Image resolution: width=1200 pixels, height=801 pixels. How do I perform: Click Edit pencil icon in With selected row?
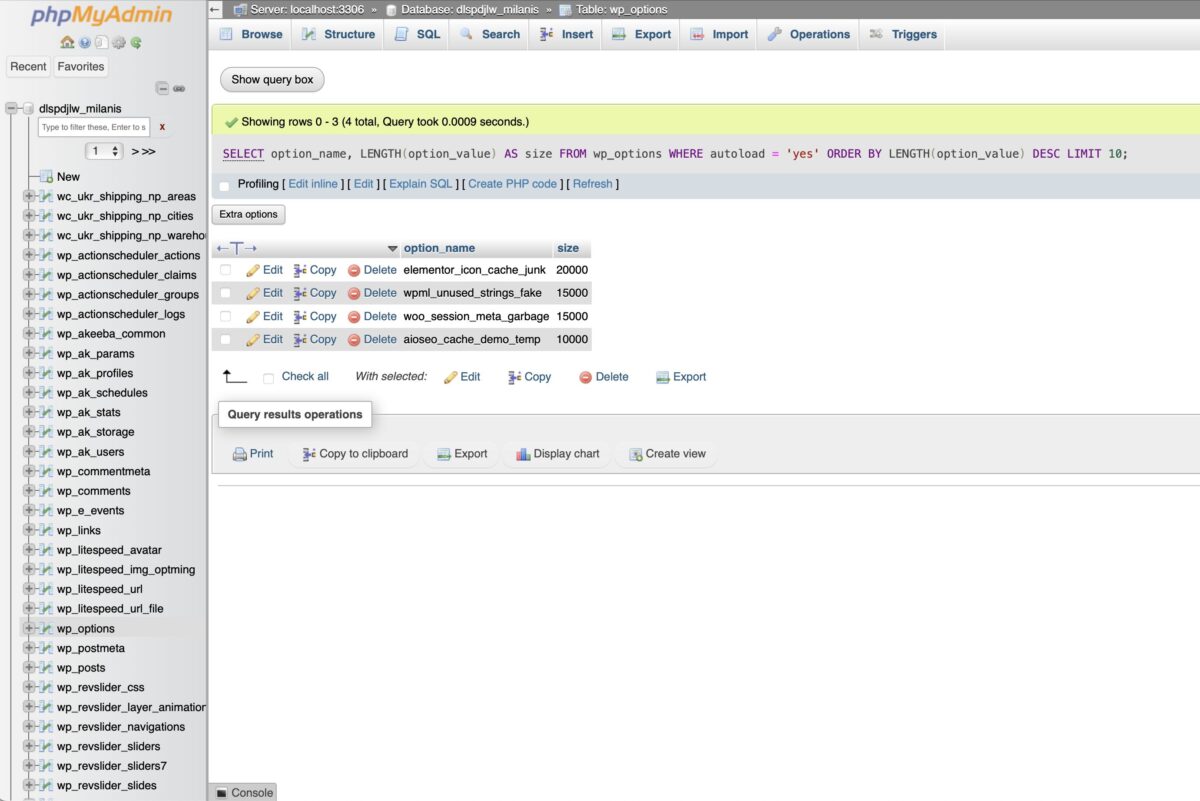coord(450,377)
